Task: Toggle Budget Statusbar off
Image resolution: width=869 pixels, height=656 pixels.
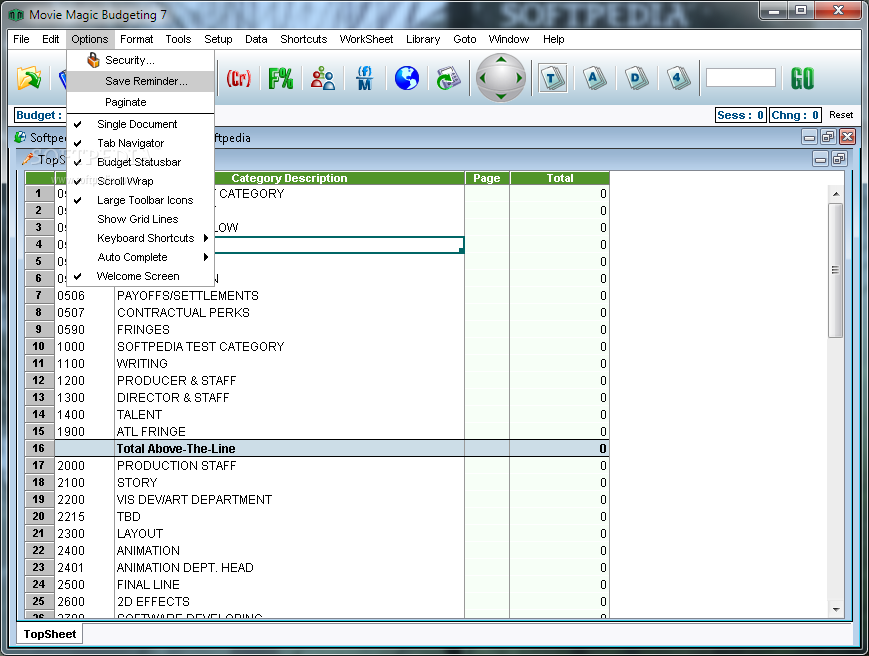Action: [x=140, y=162]
